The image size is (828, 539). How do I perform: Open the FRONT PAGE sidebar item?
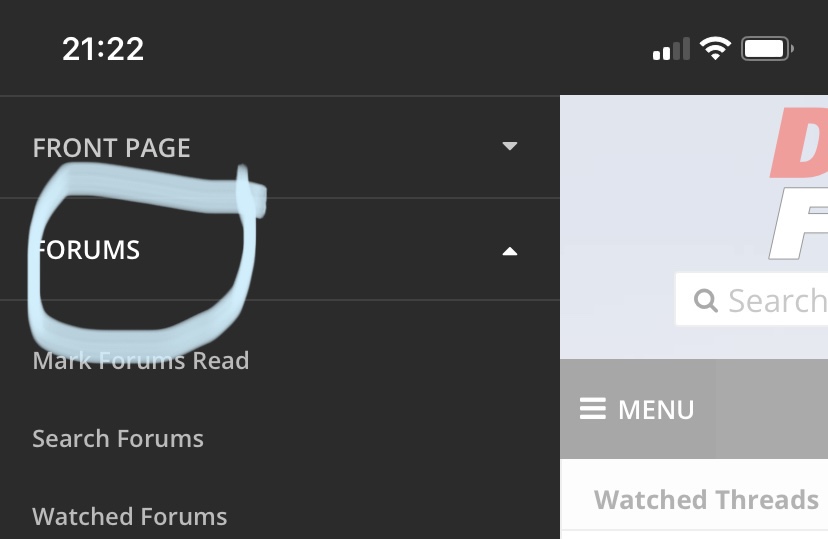click(x=111, y=148)
